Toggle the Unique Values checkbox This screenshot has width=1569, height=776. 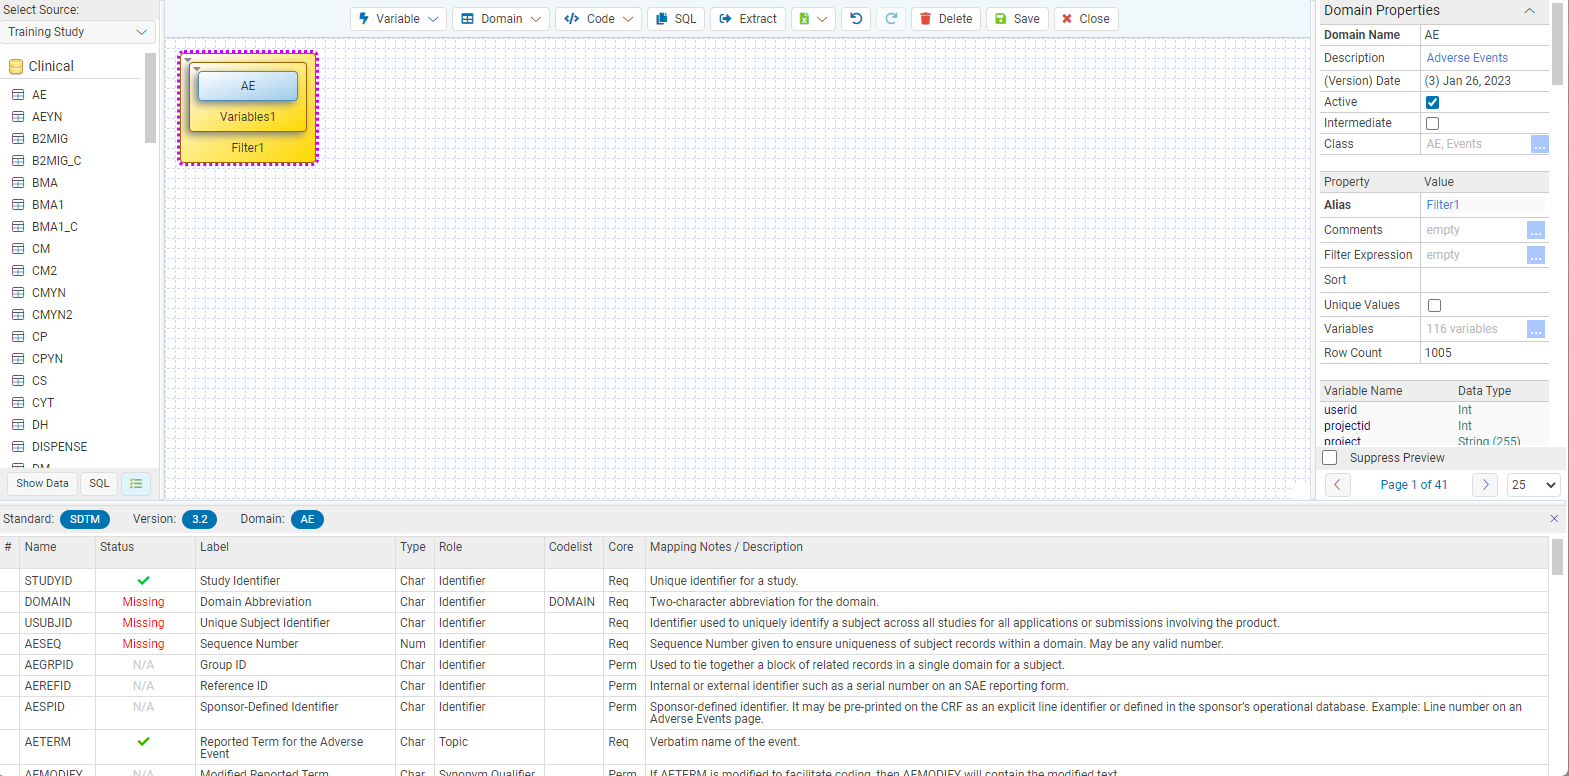coord(1434,305)
